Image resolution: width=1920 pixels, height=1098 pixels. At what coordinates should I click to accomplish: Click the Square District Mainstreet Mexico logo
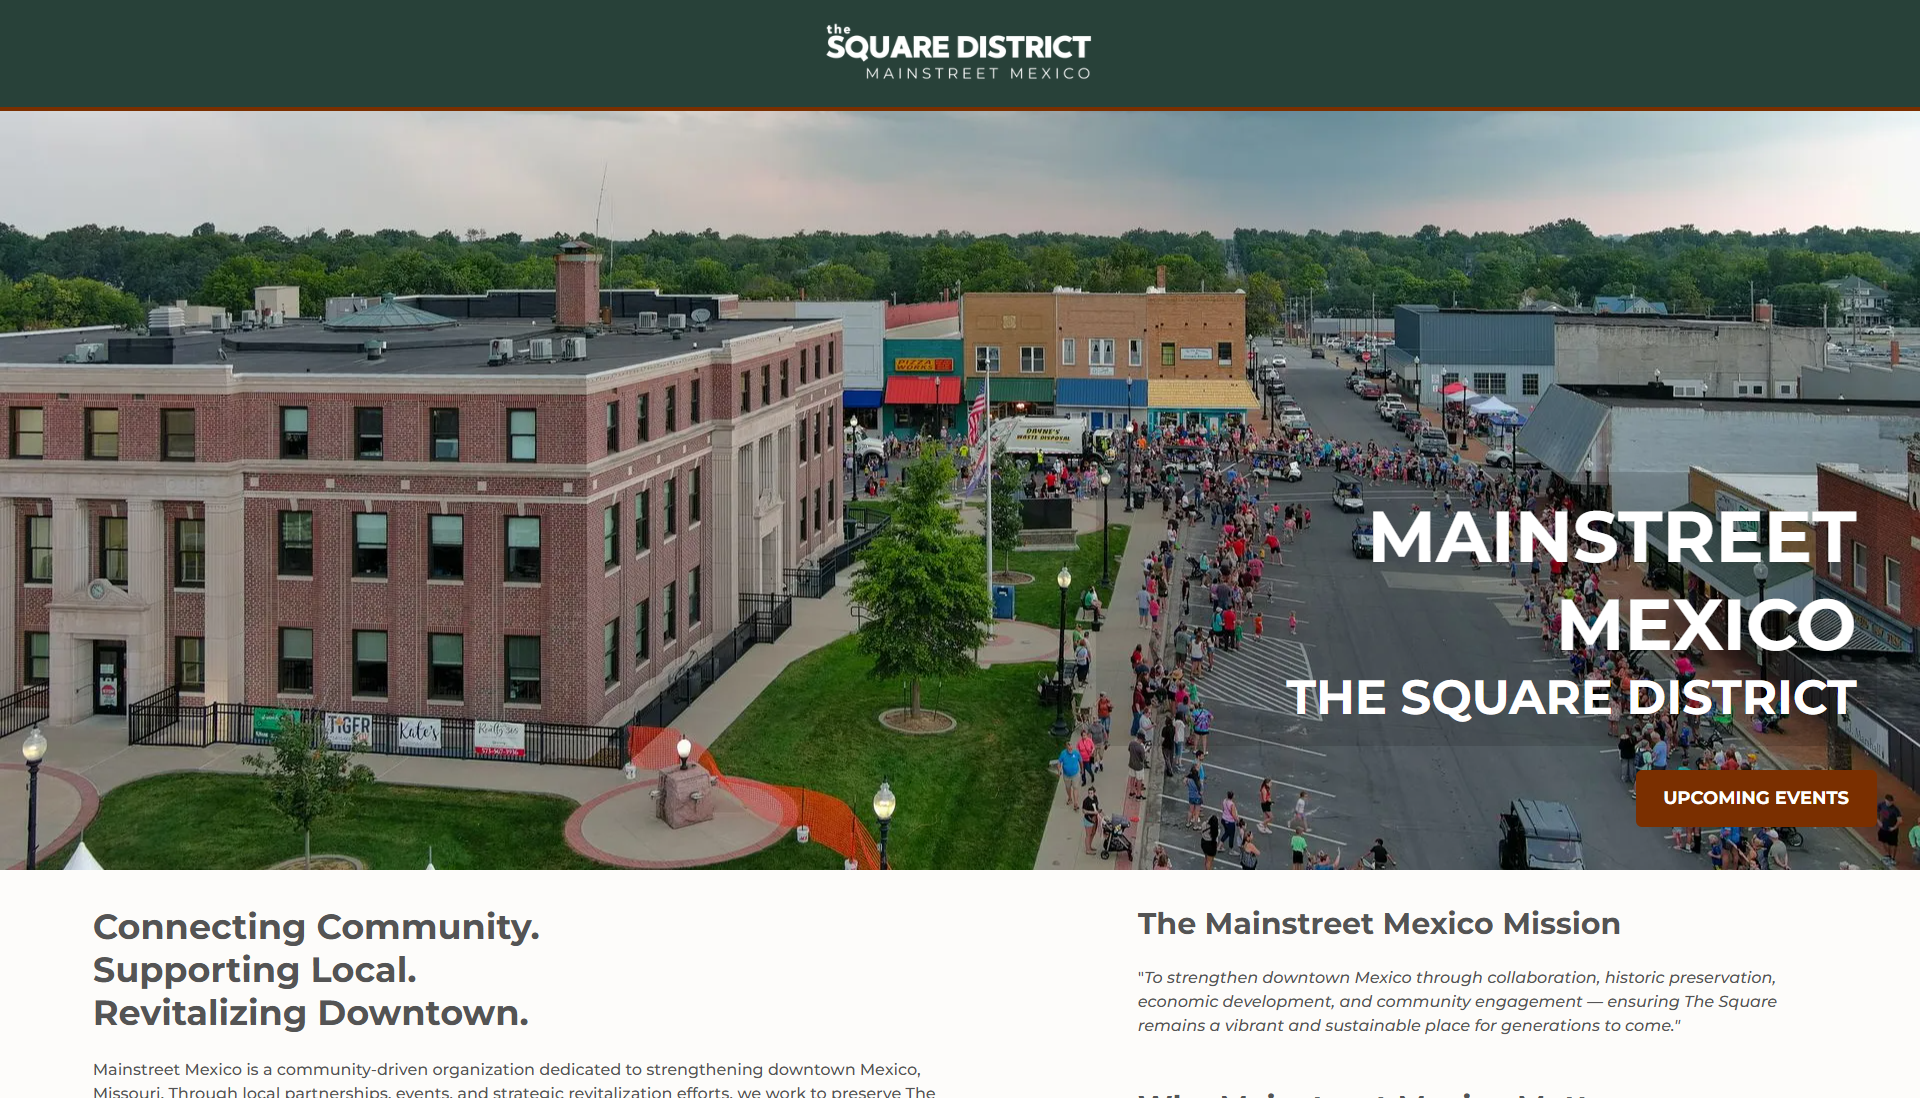959,52
